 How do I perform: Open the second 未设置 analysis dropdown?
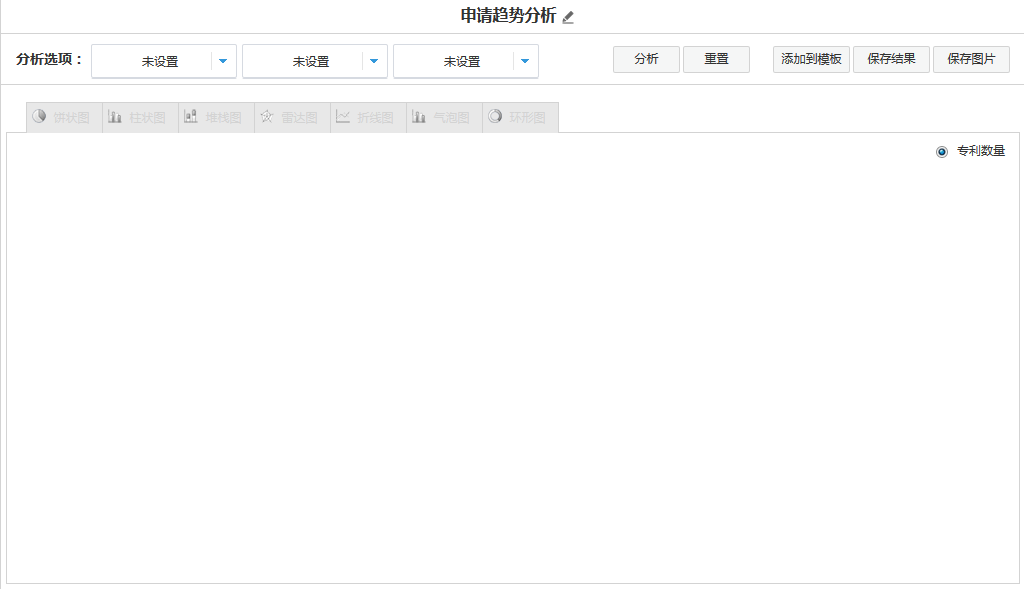(x=374, y=61)
